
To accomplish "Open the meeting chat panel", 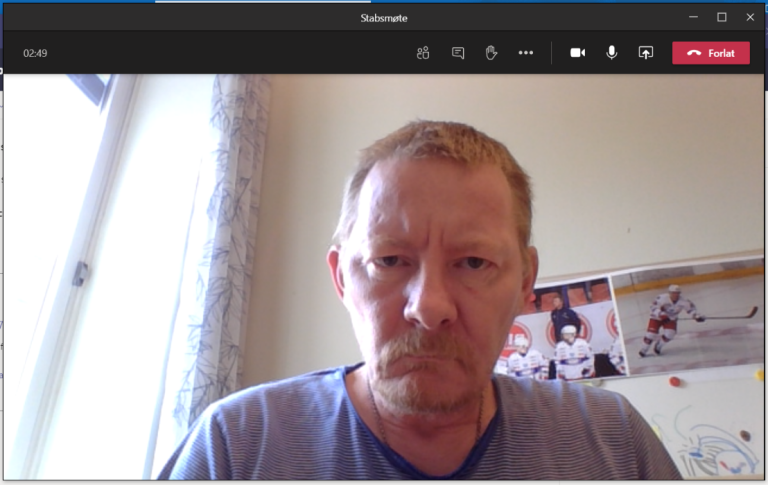I will click(458, 53).
